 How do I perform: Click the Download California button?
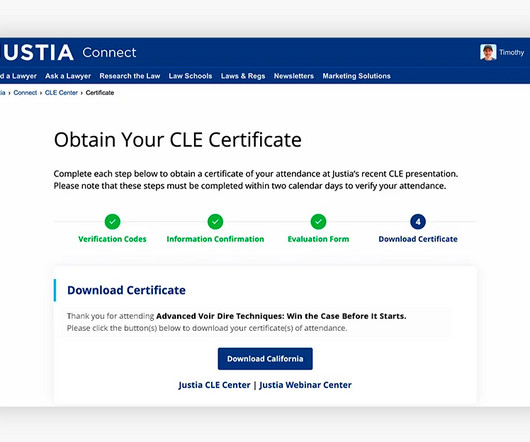click(x=265, y=359)
